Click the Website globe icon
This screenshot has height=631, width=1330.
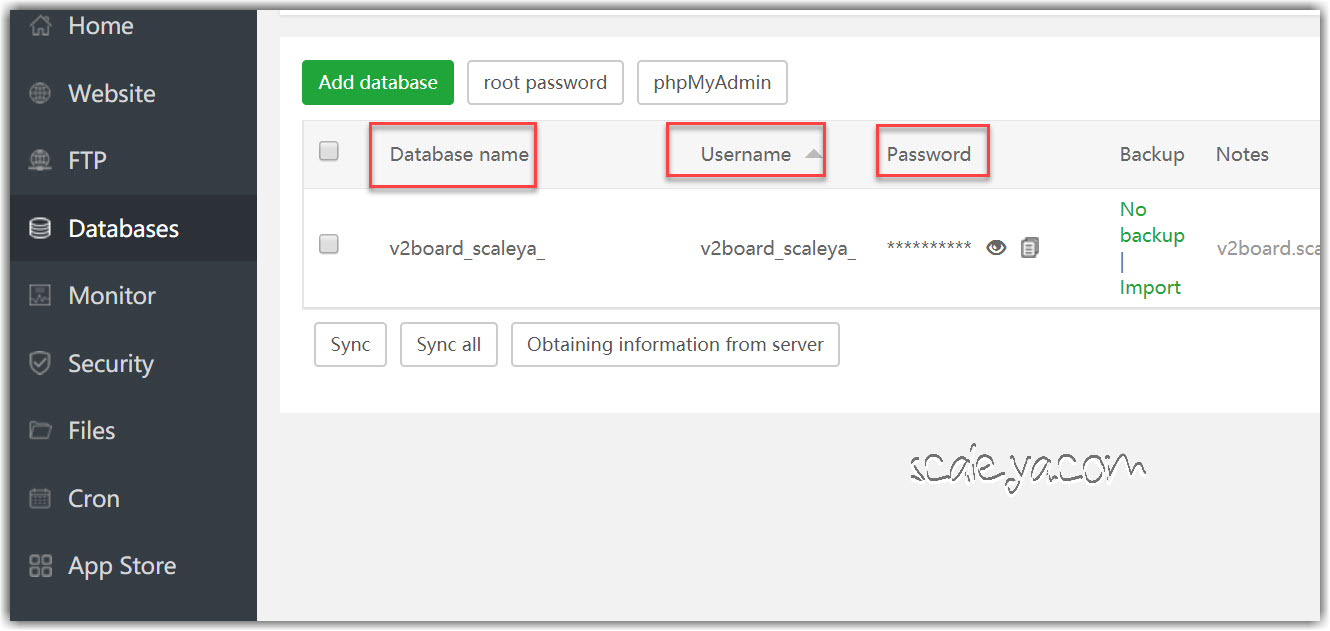pos(40,94)
